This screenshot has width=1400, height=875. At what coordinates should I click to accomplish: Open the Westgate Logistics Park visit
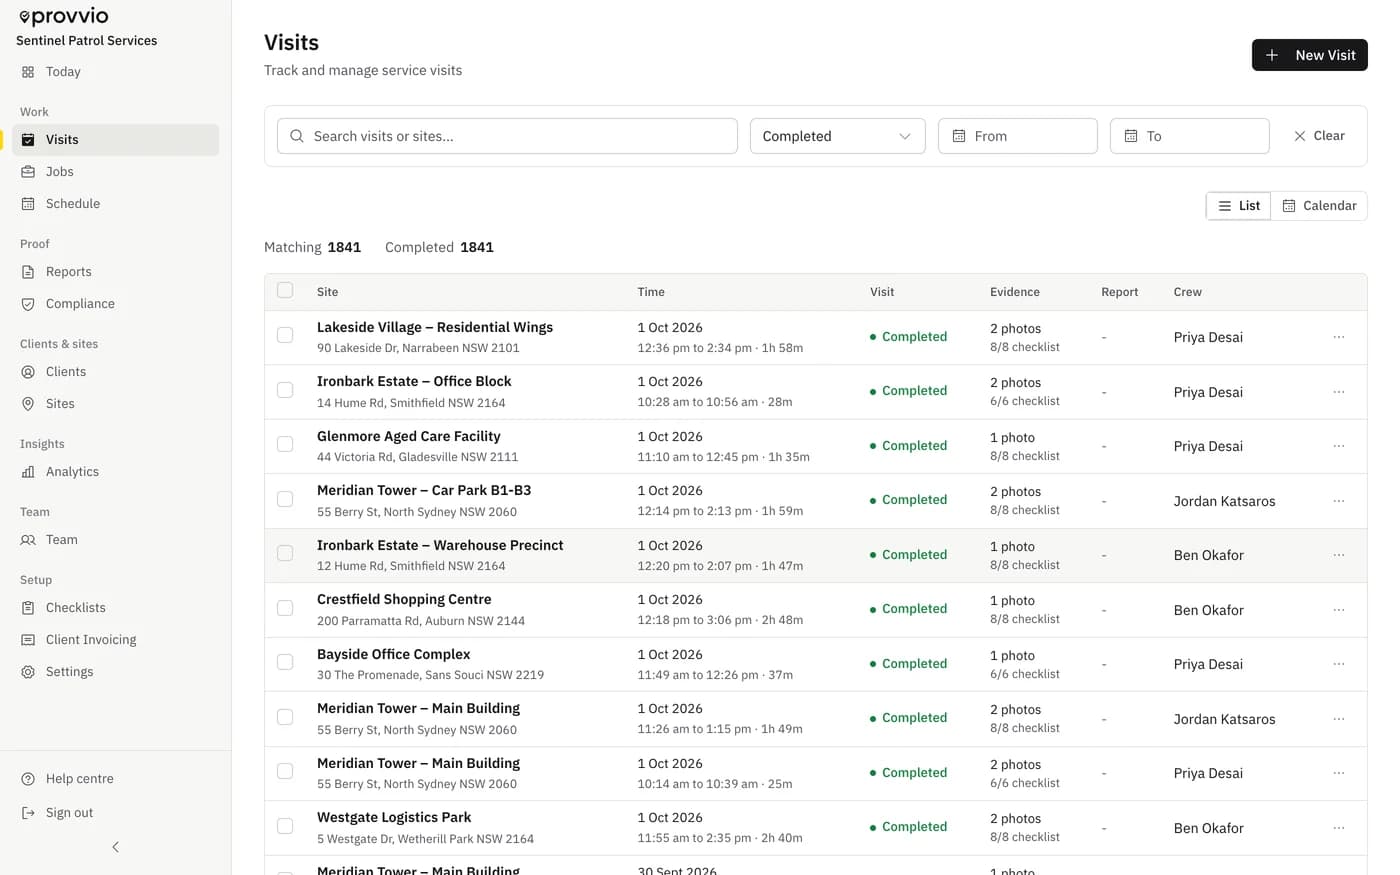[x=394, y=817]
